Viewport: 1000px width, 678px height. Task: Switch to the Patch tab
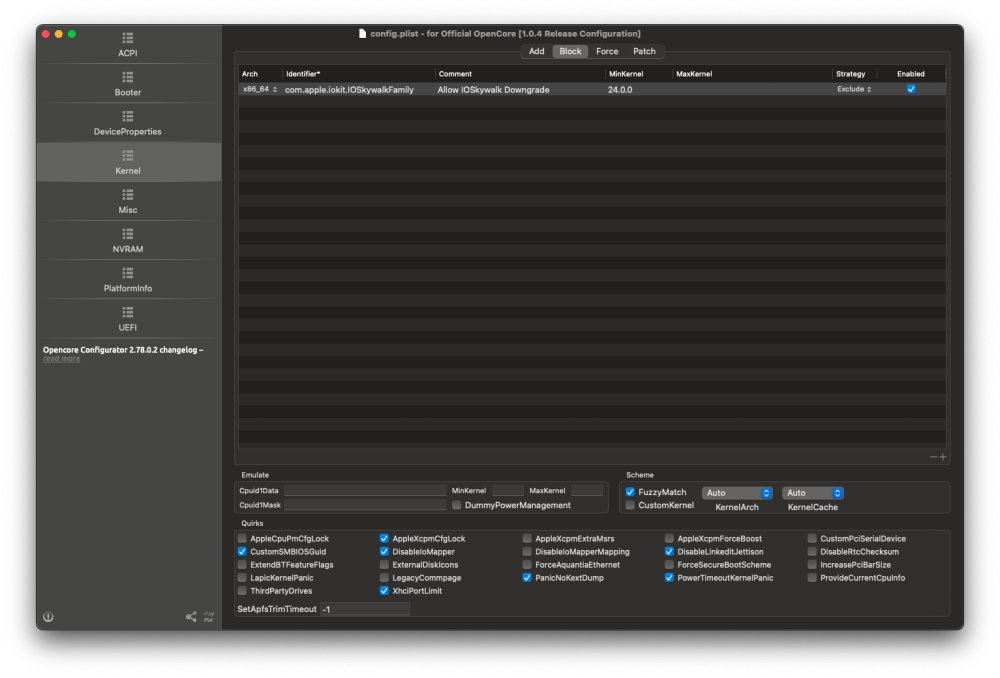point(644,51)
